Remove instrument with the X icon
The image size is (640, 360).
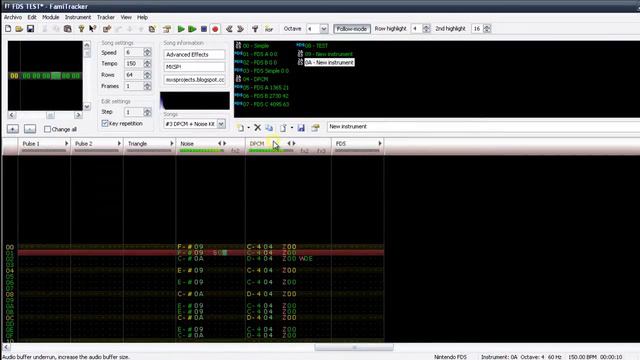click(258, 128)
